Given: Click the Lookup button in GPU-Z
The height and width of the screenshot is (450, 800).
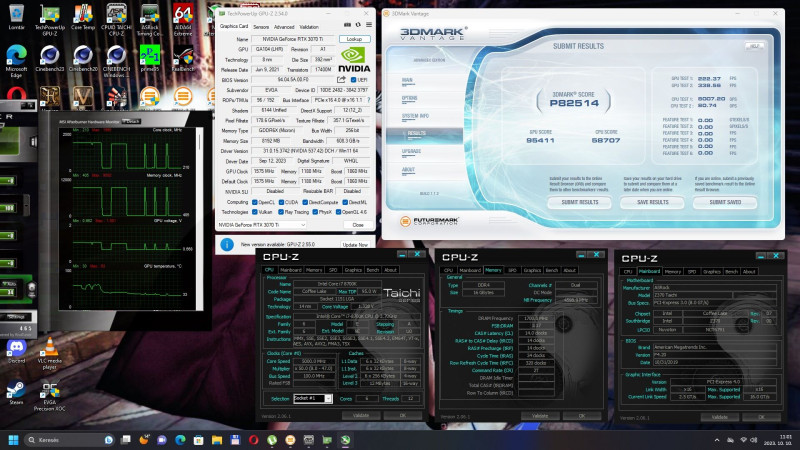Looking at the screenshot, I should pos(355,39).
